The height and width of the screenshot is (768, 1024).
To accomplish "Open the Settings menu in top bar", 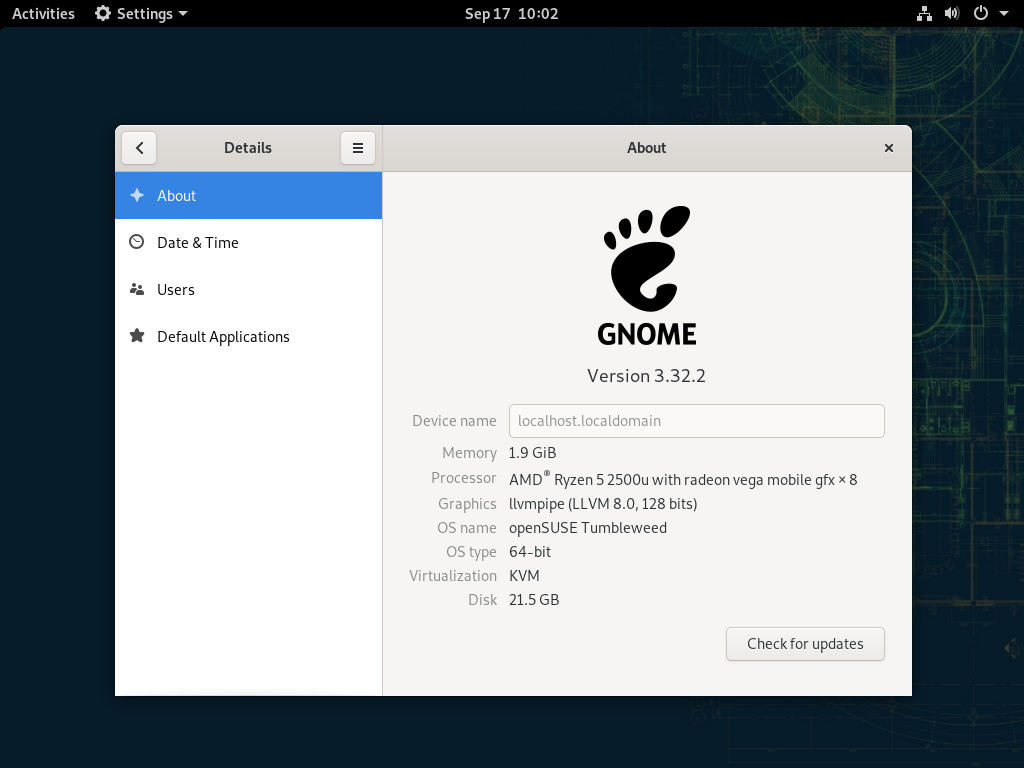I will [140, 13].
